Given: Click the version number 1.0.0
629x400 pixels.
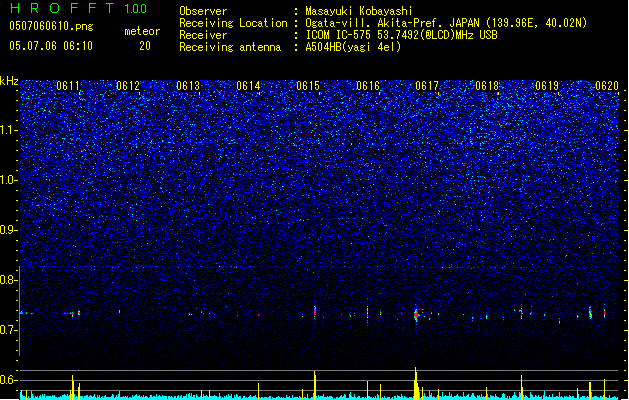Looking at the screenshot, I should [x=135, y=9].
